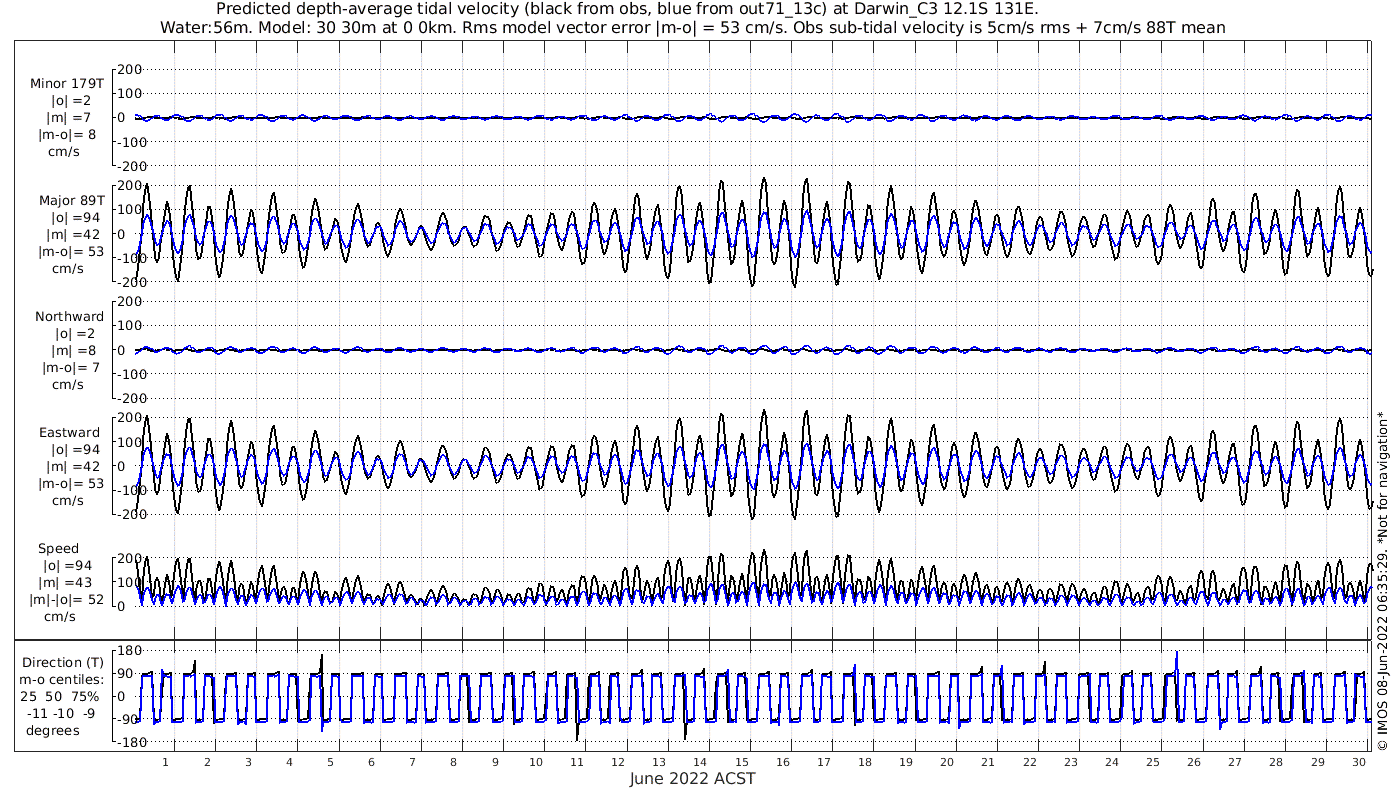
Task: Click the 'Northward' panel label
Action: pos(69,317)
